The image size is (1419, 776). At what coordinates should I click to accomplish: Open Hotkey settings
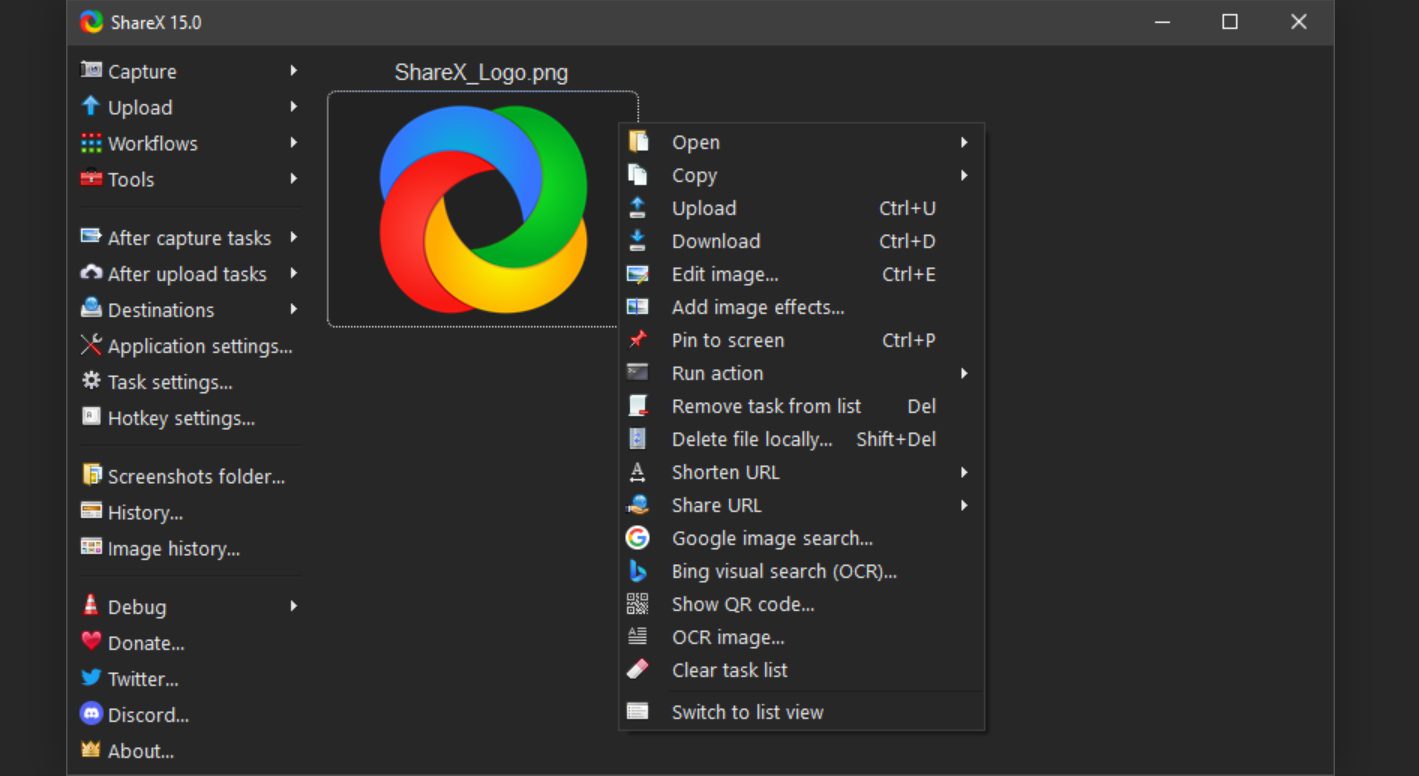[x=181, y=418]
